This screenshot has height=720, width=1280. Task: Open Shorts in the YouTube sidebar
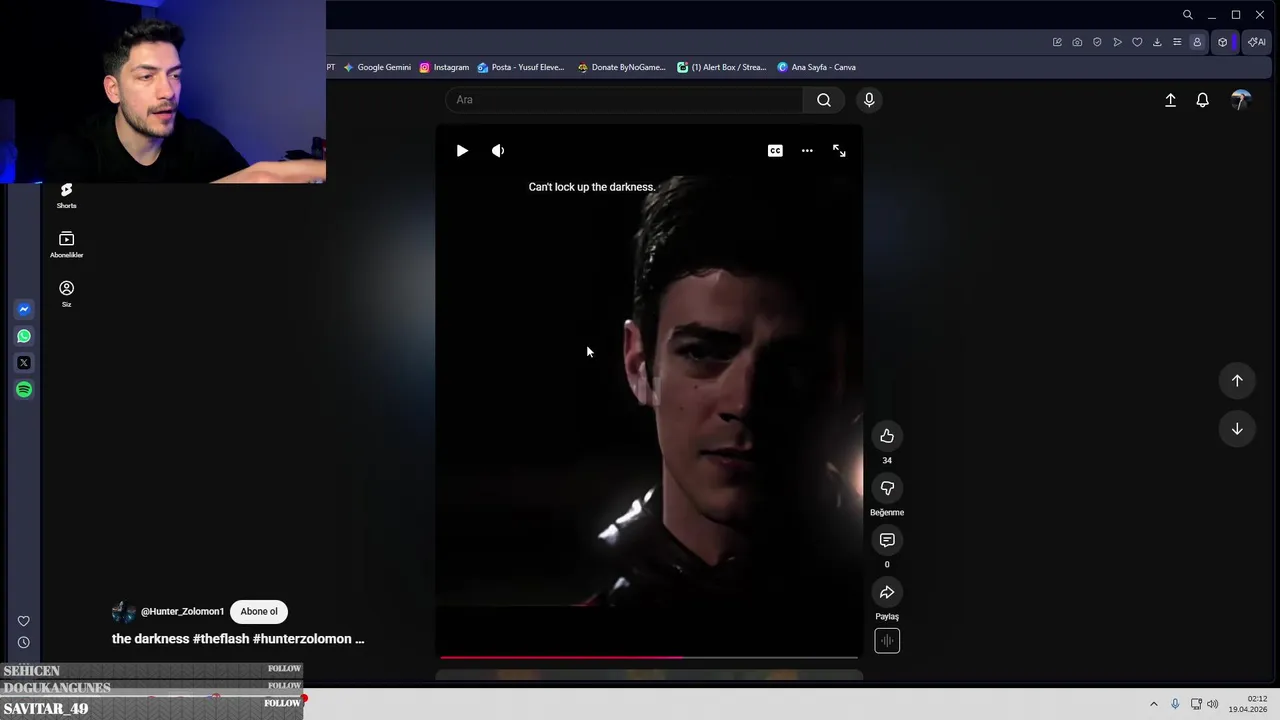(x=66, y=195)
